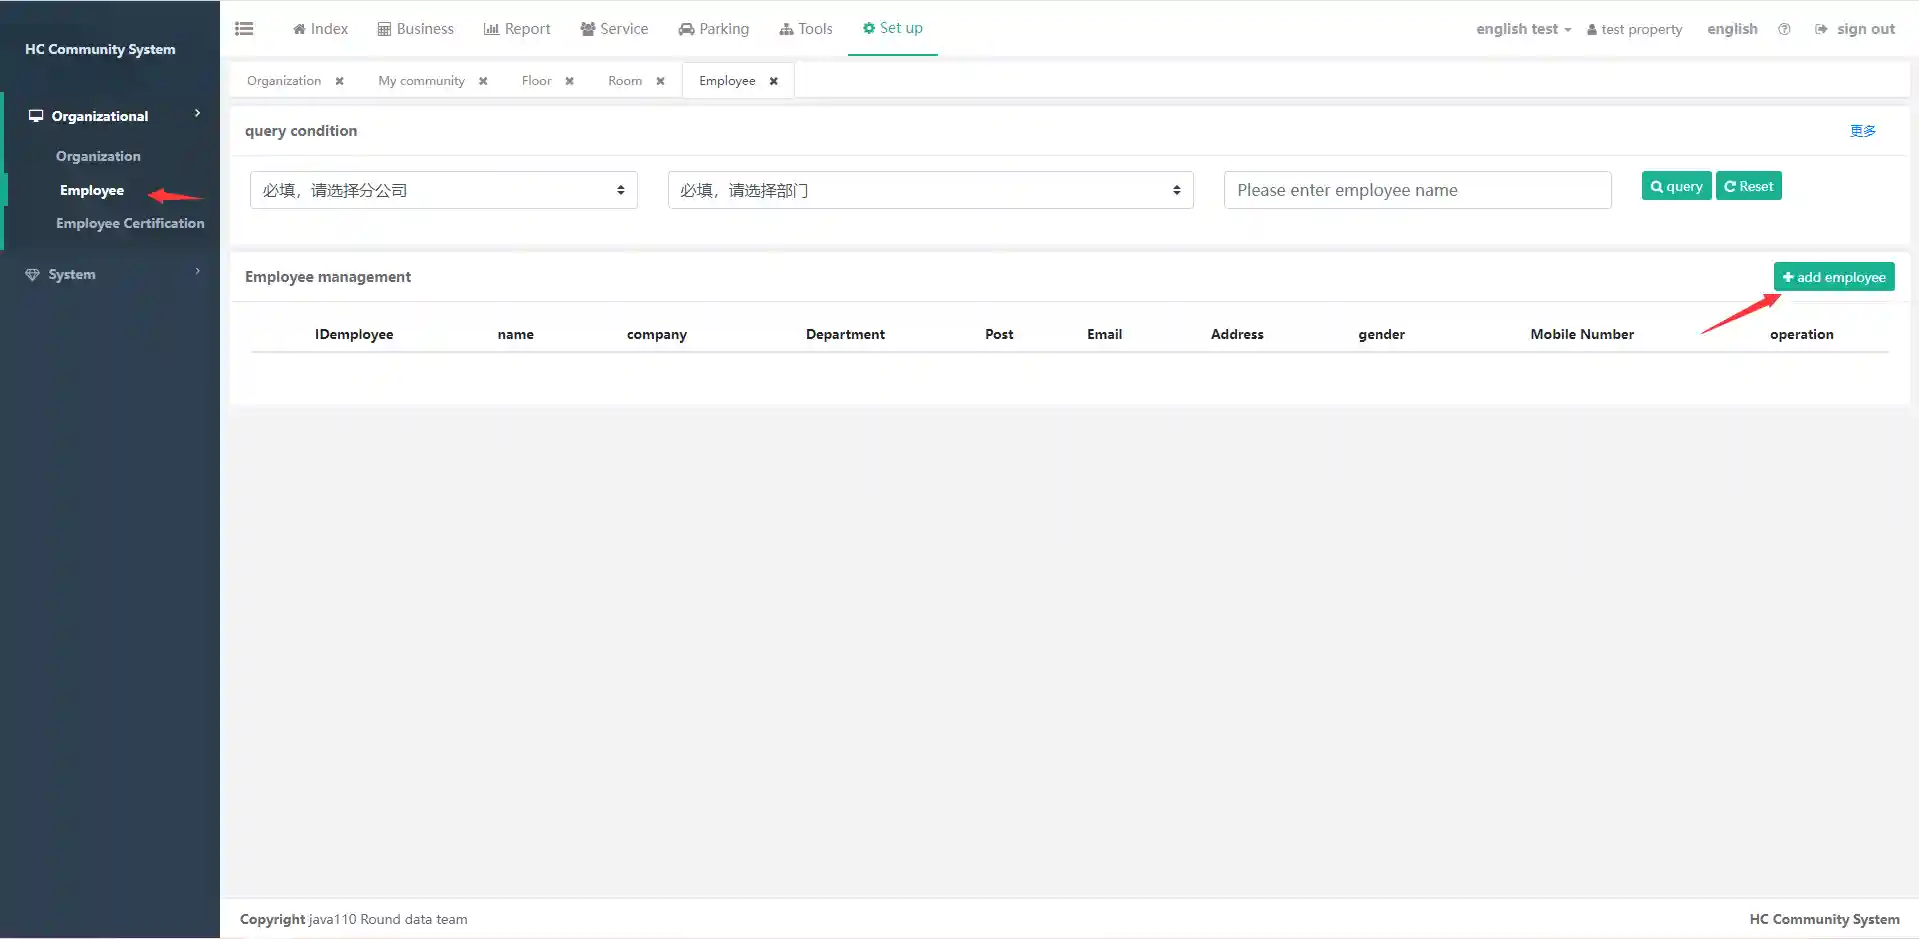1919x939 pixels.
Task: Close the My community tab
Action: pos(483,81)
